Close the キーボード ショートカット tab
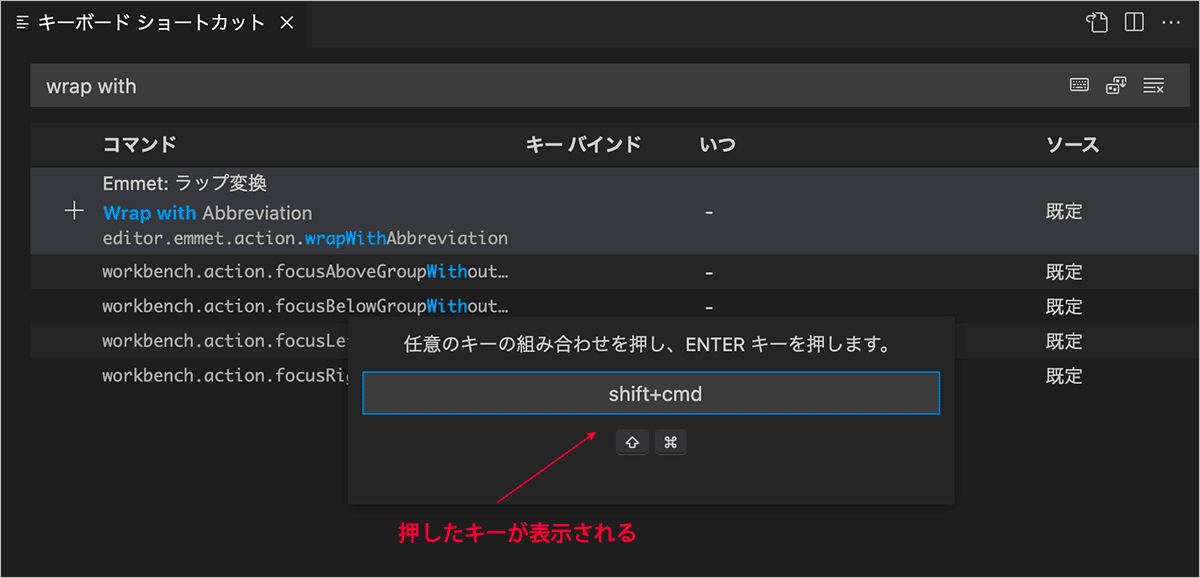Viewport: 1200px width, 578px height. click(x=286, y=22)
